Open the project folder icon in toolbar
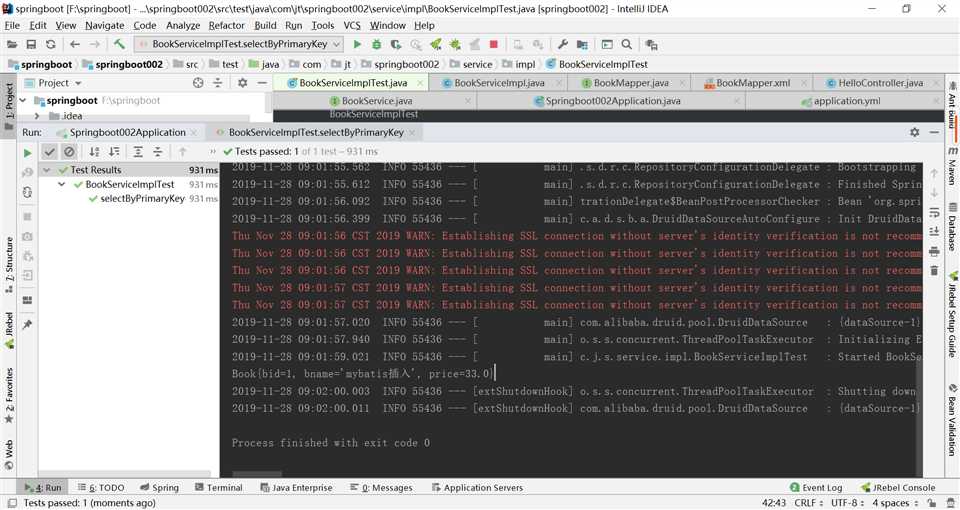This screenshot has height=510, width=960. click(12, 45)
